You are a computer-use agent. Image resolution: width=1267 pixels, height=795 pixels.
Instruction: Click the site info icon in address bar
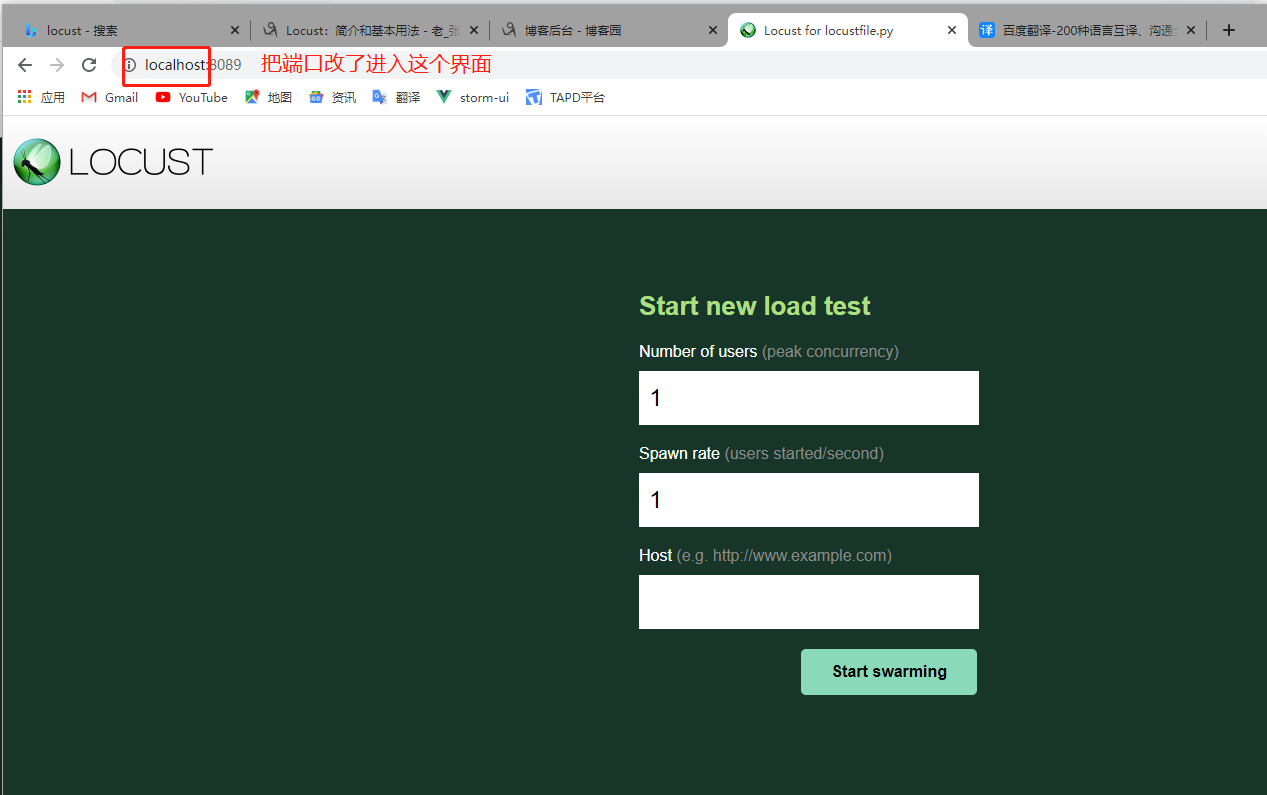coord(129,65)
